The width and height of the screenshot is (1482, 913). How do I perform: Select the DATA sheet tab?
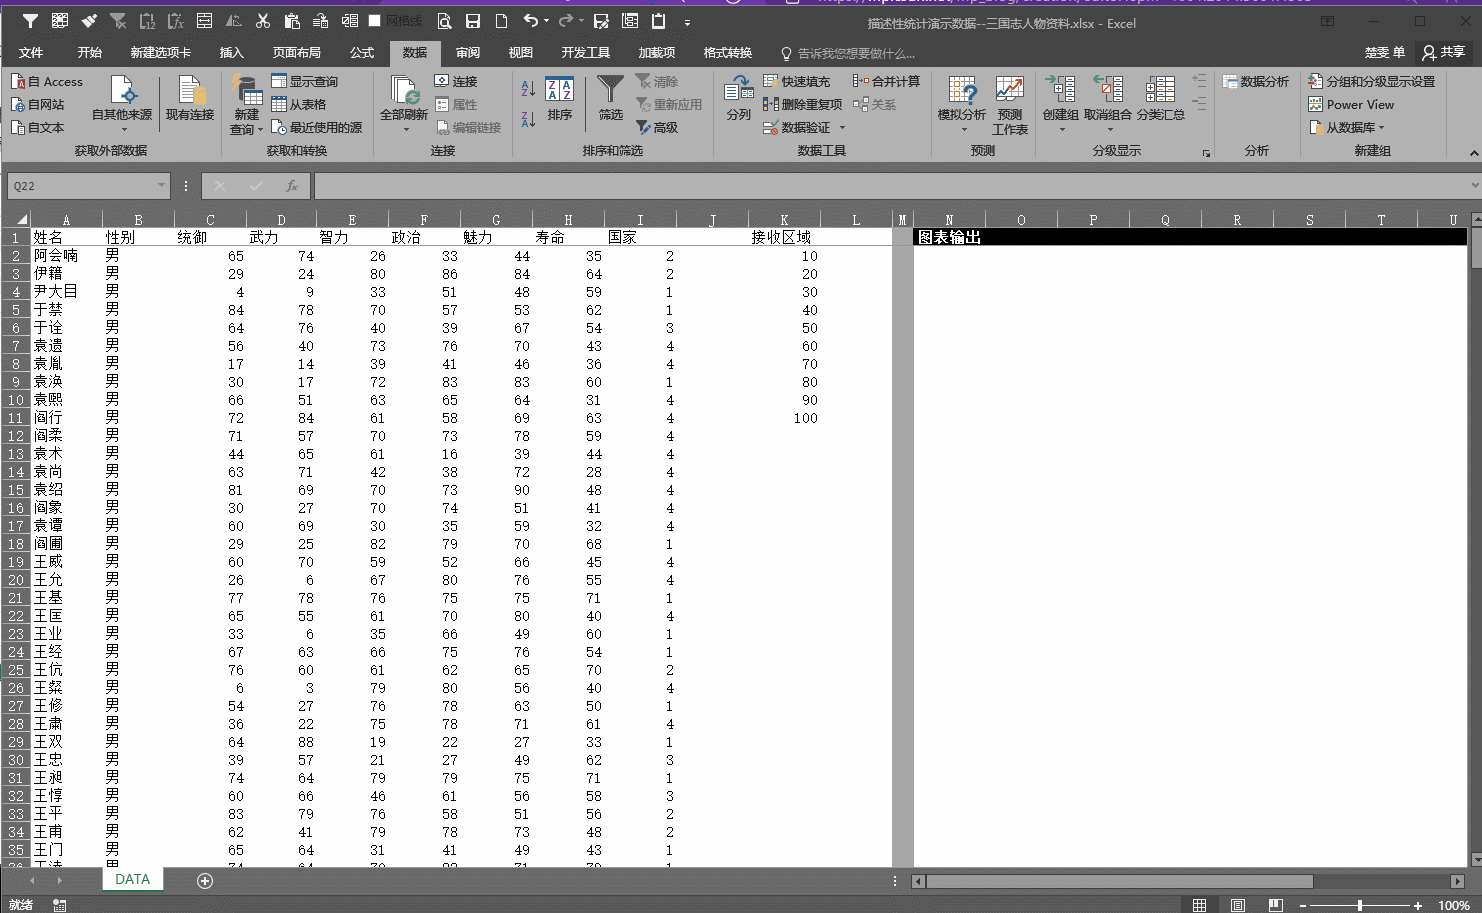[x=132, y=880]
